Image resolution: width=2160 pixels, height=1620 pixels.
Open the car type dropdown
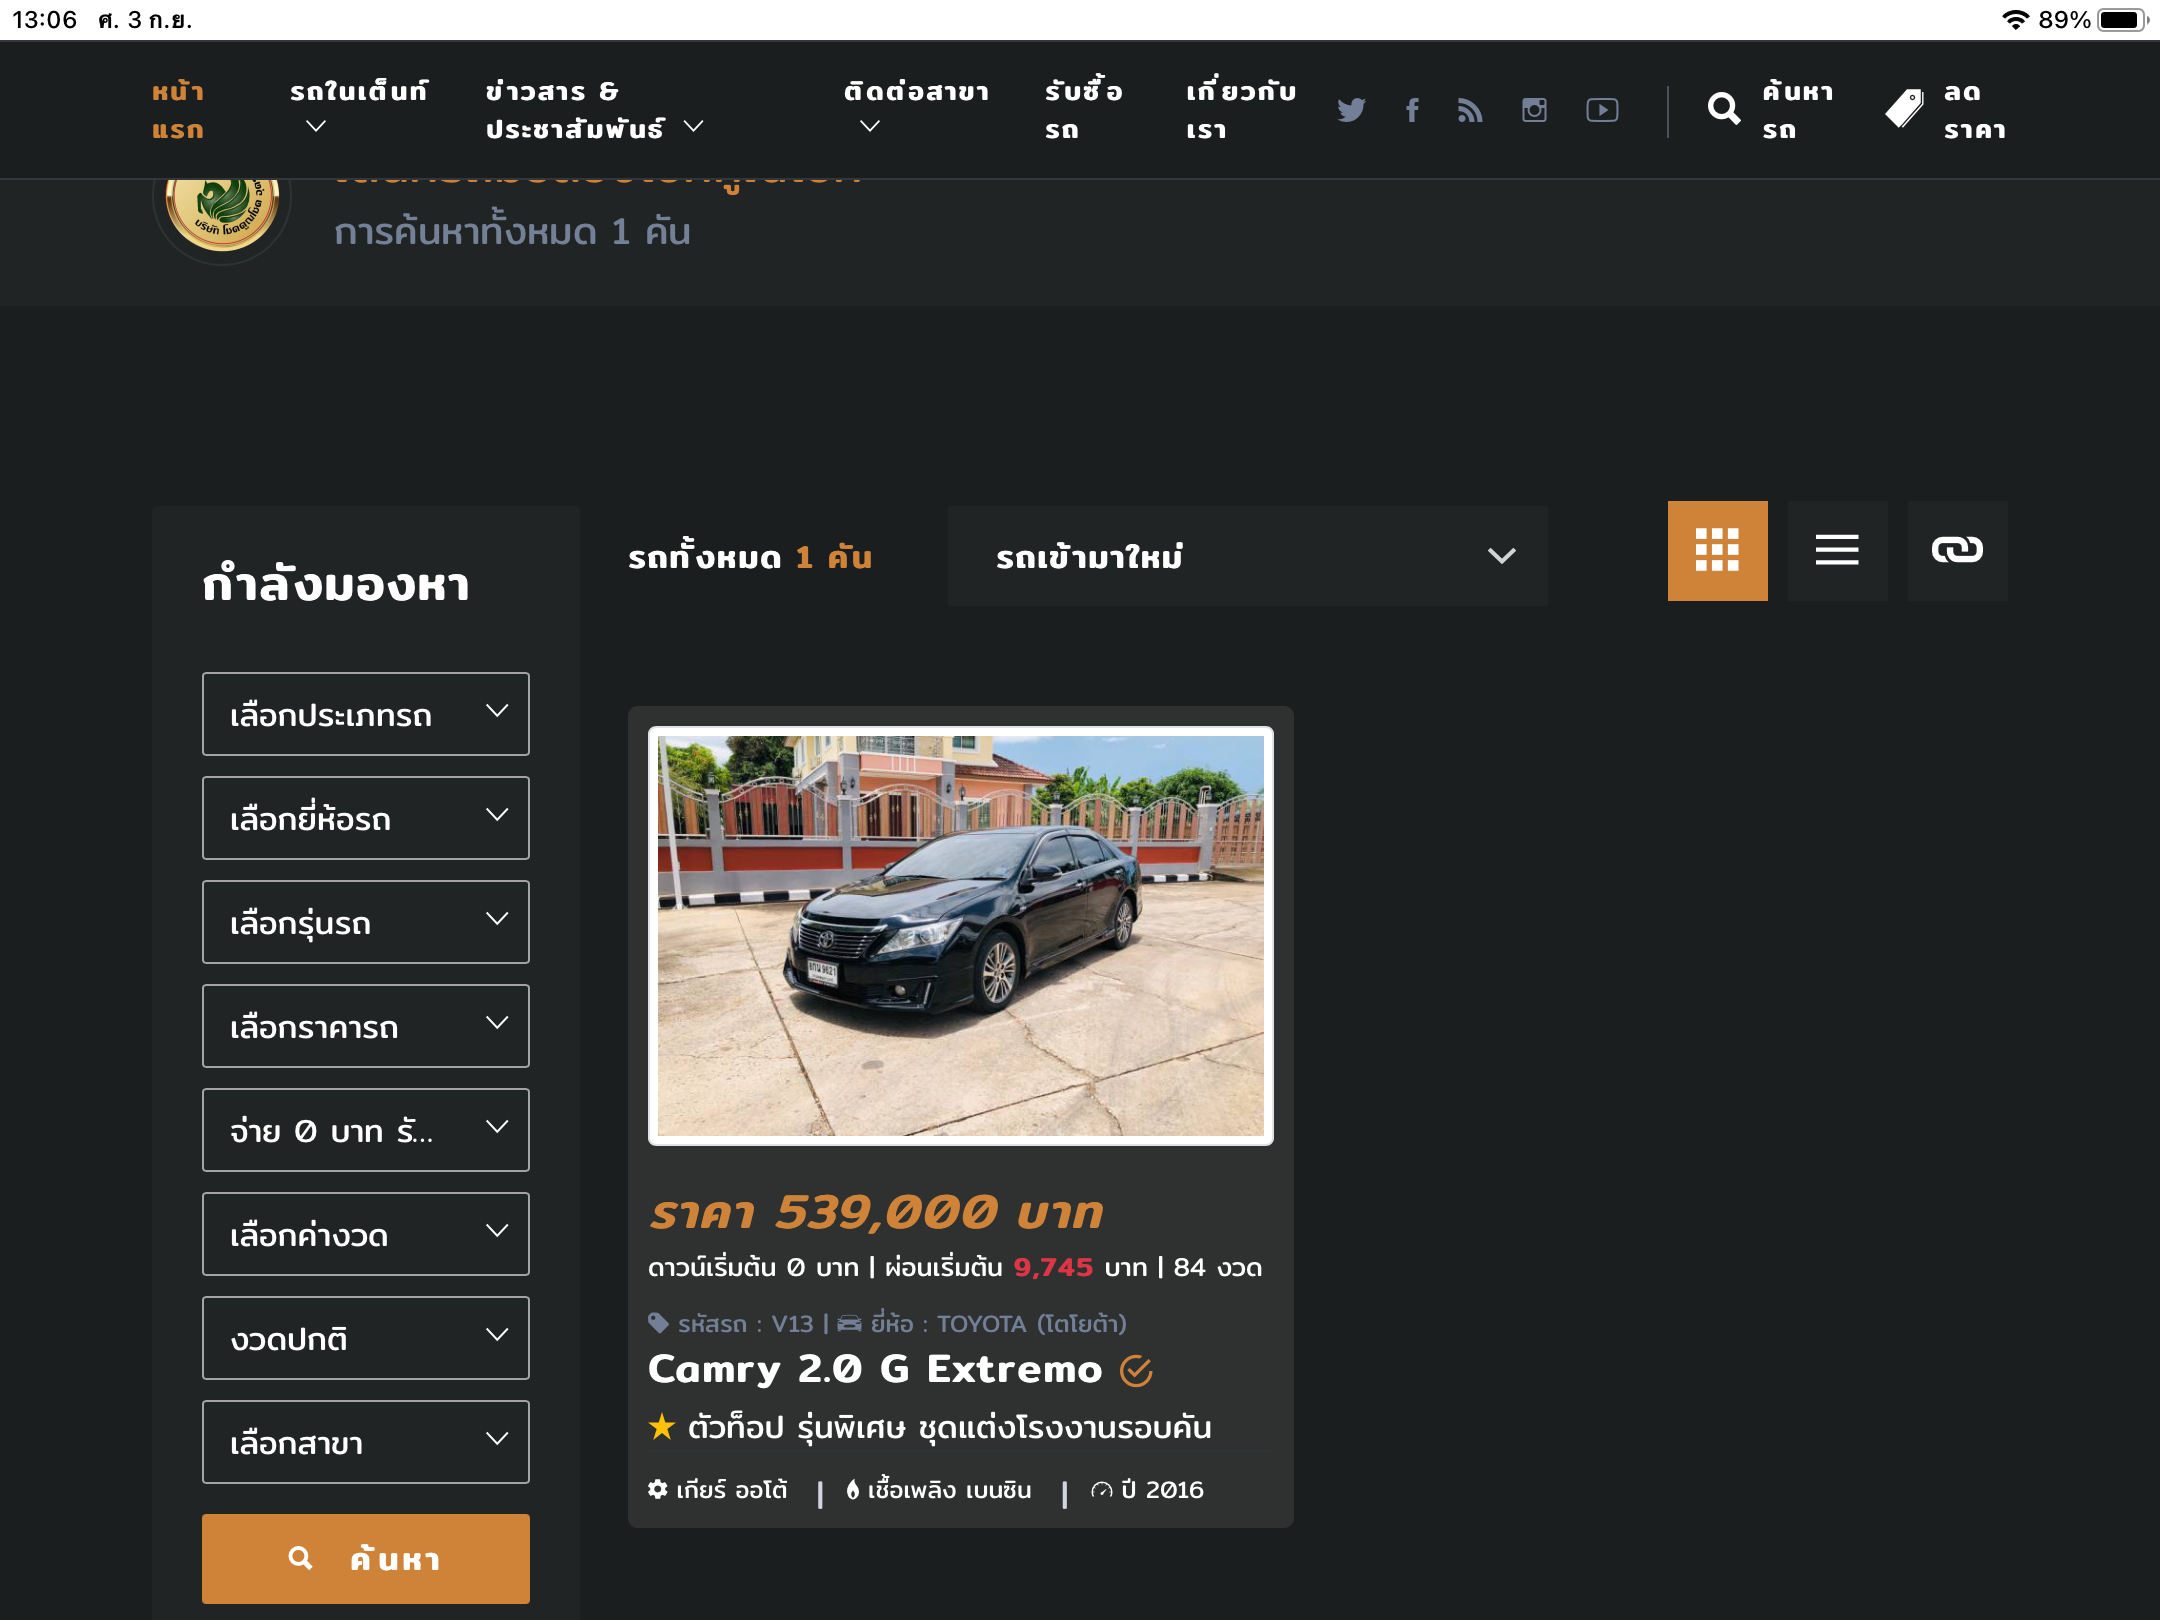pos(365,714)
